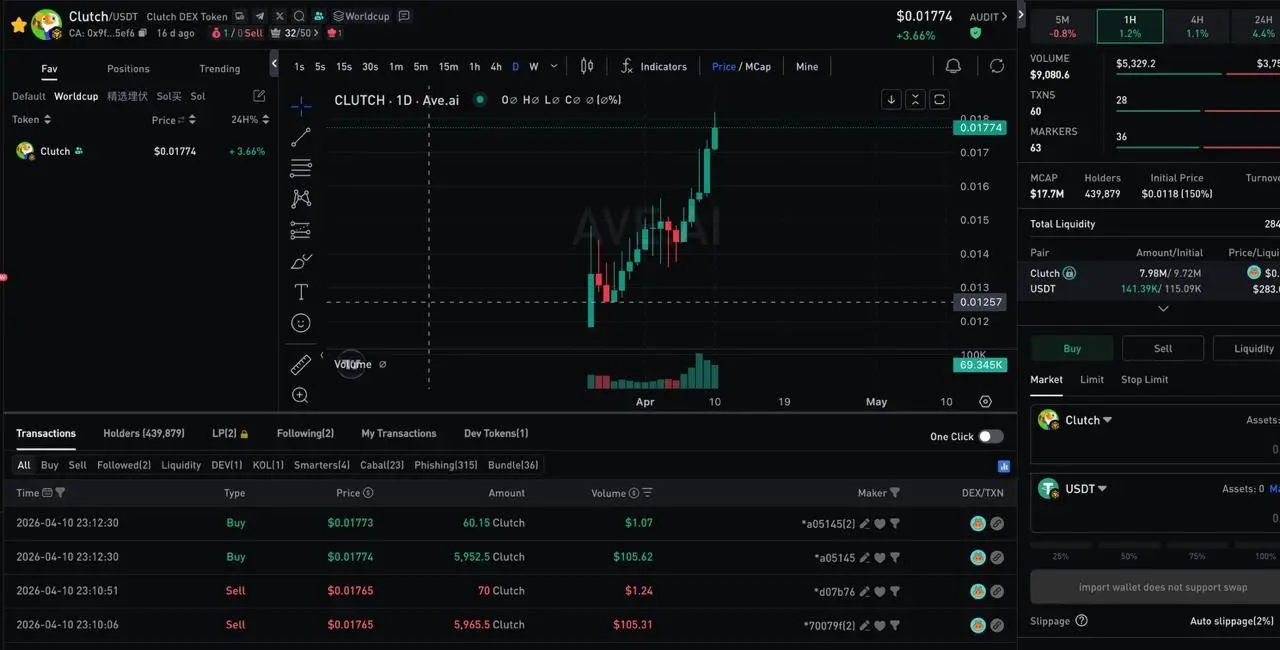Sort favorites by 24H% column arrows
The image size is (1280, 650).
click(265, 120)
